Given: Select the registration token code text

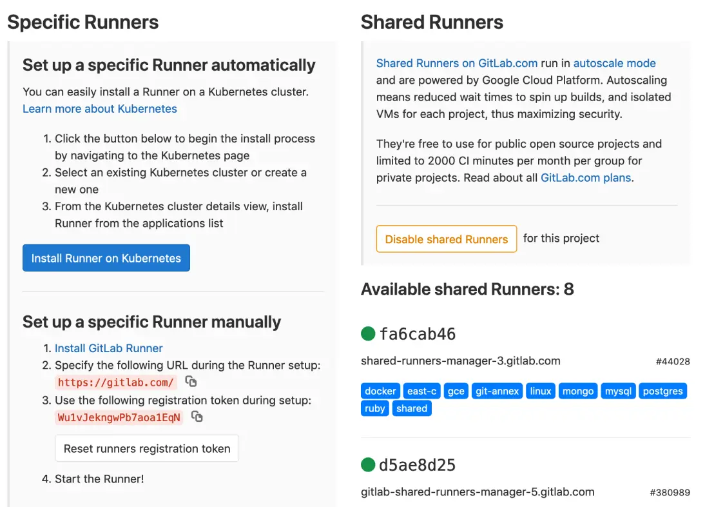Looking at the screenshot, I should 119,417.
